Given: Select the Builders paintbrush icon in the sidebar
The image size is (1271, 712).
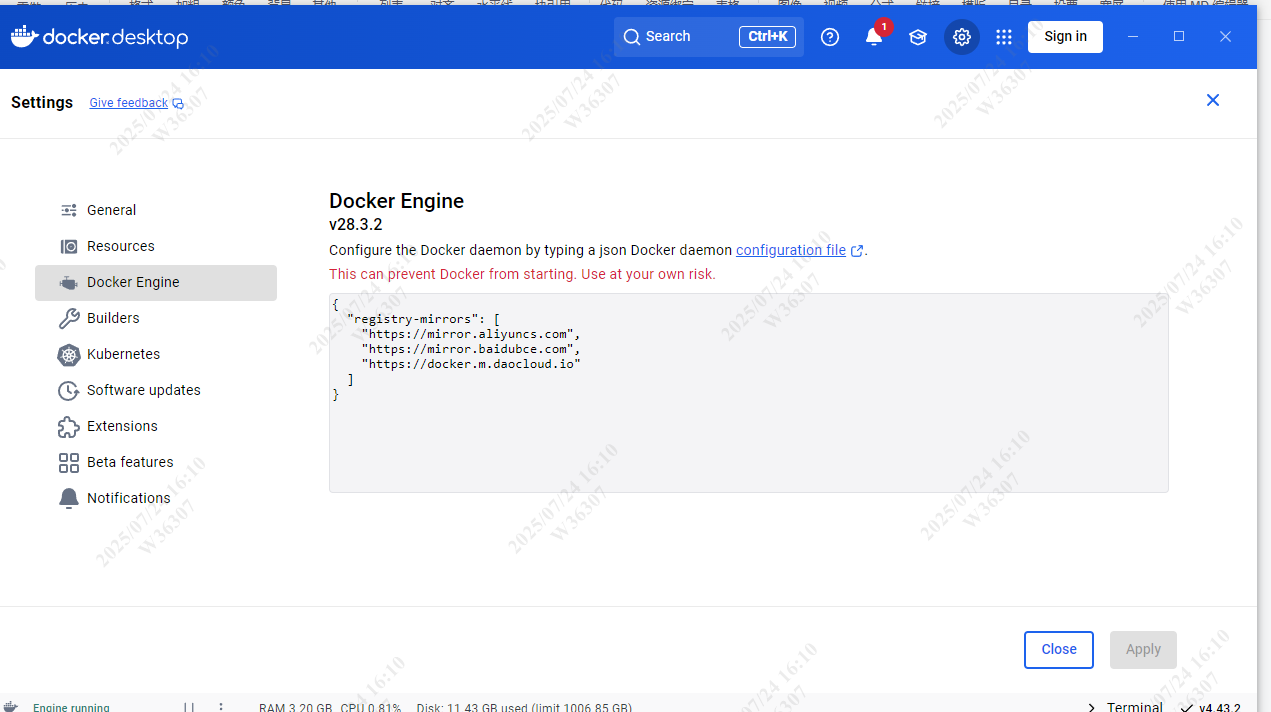Looking at the screenshot, I should point(68,318).
